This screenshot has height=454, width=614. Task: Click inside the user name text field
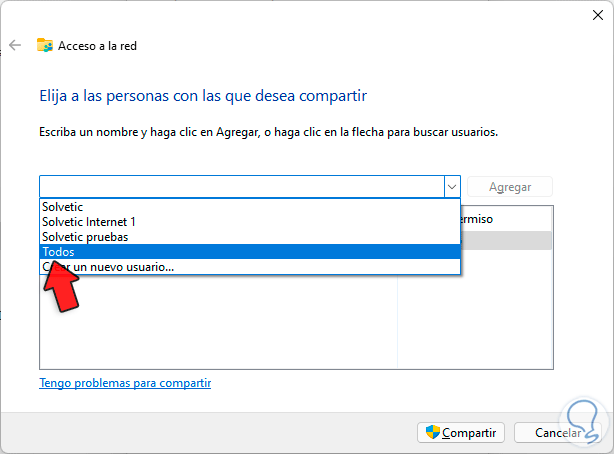pos(240,187)
